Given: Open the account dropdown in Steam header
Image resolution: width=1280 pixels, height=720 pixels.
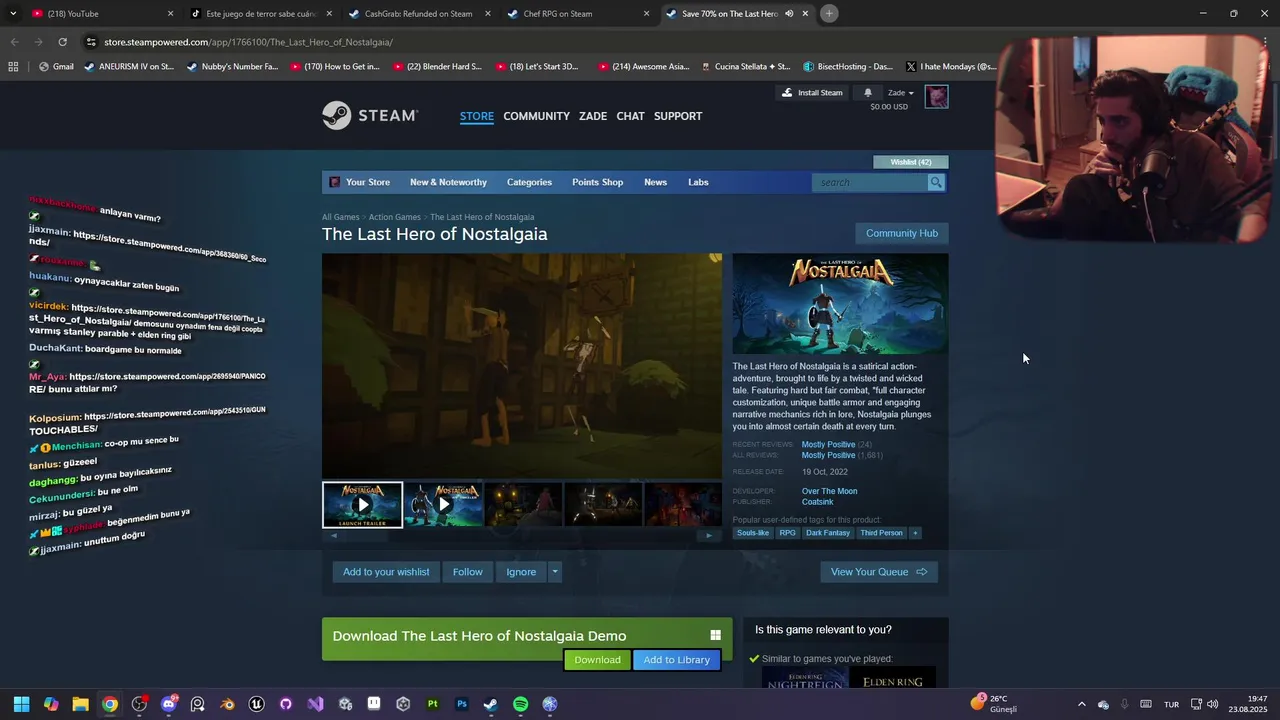Looking at the screenshot, I should [x=900, y=93].
